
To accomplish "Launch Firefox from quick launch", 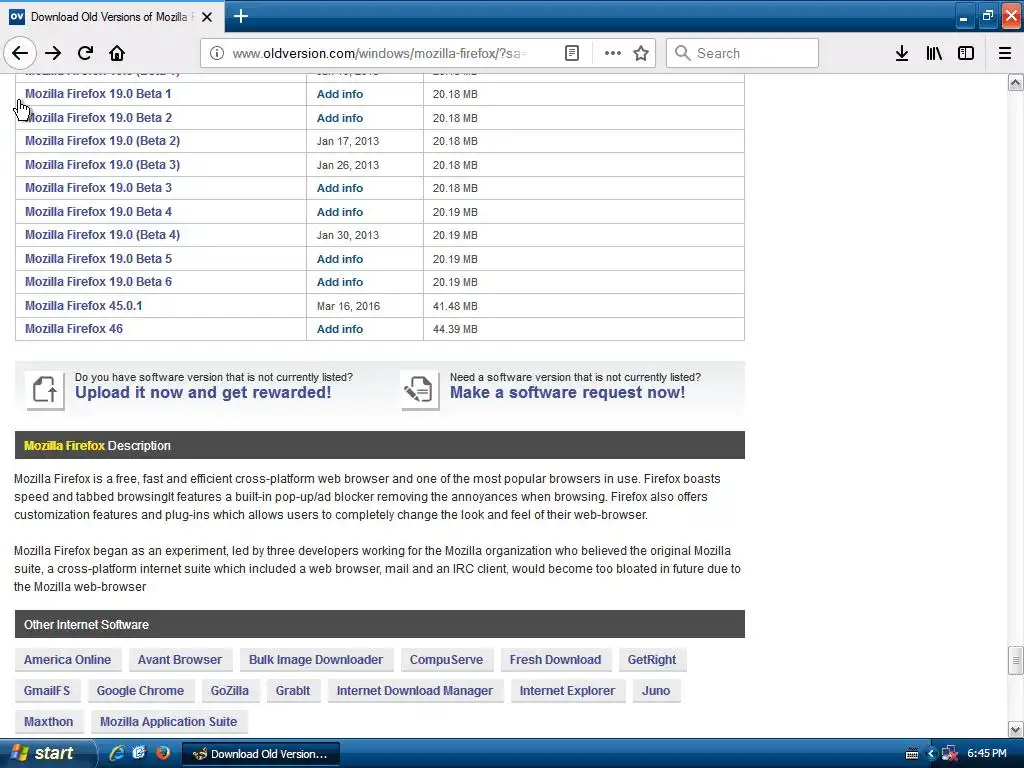I will pos(163,753).
